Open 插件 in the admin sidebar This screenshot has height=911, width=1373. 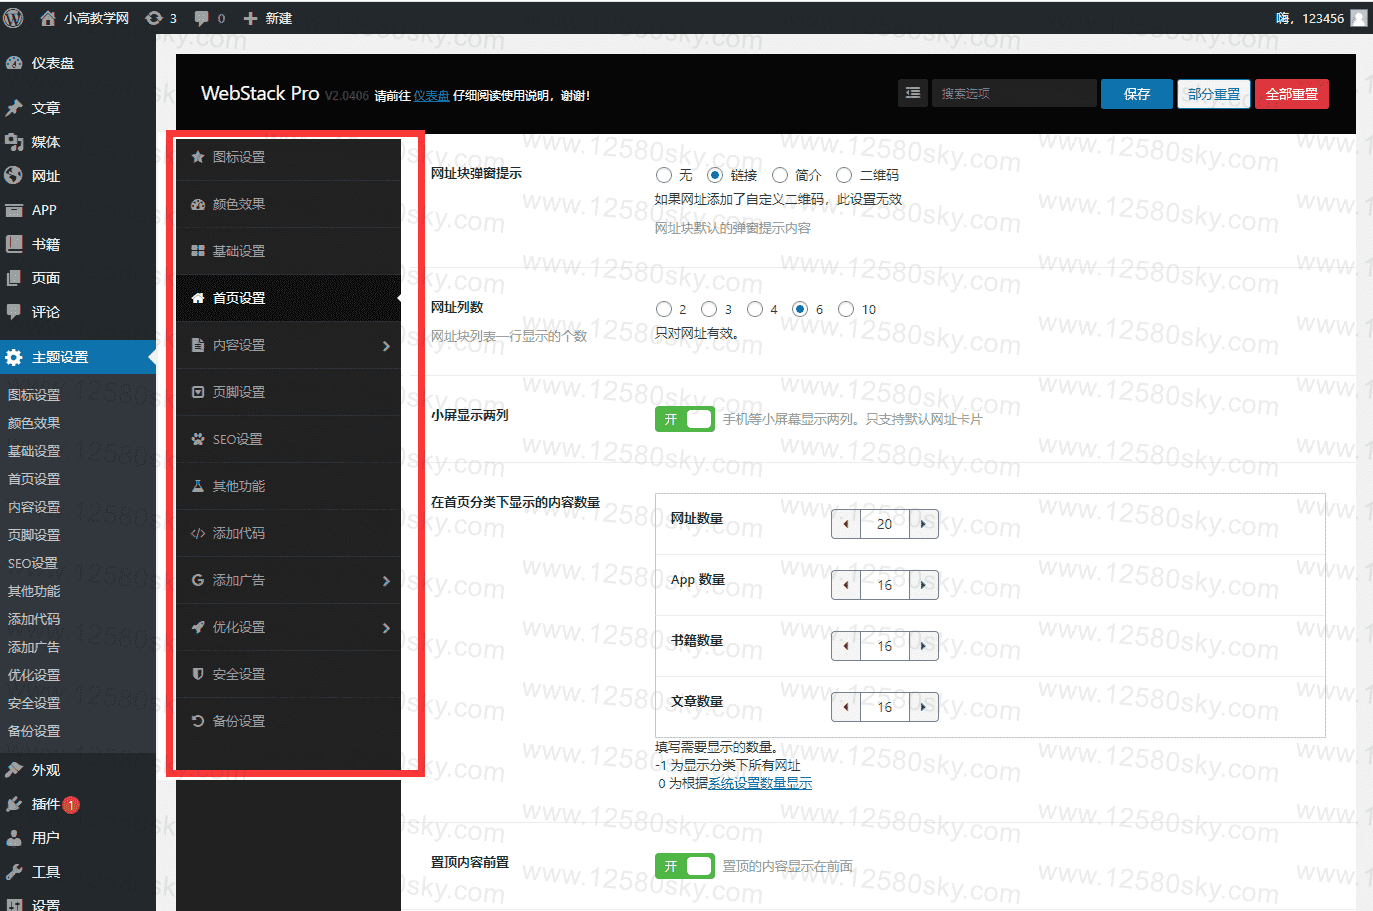point(45,804)
